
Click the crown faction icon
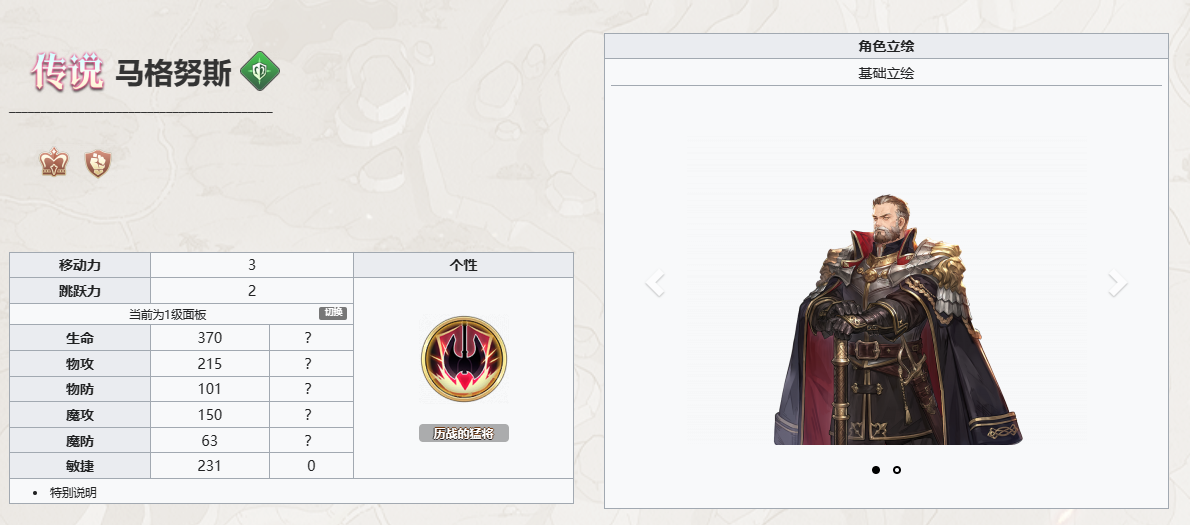click(54, 162)
